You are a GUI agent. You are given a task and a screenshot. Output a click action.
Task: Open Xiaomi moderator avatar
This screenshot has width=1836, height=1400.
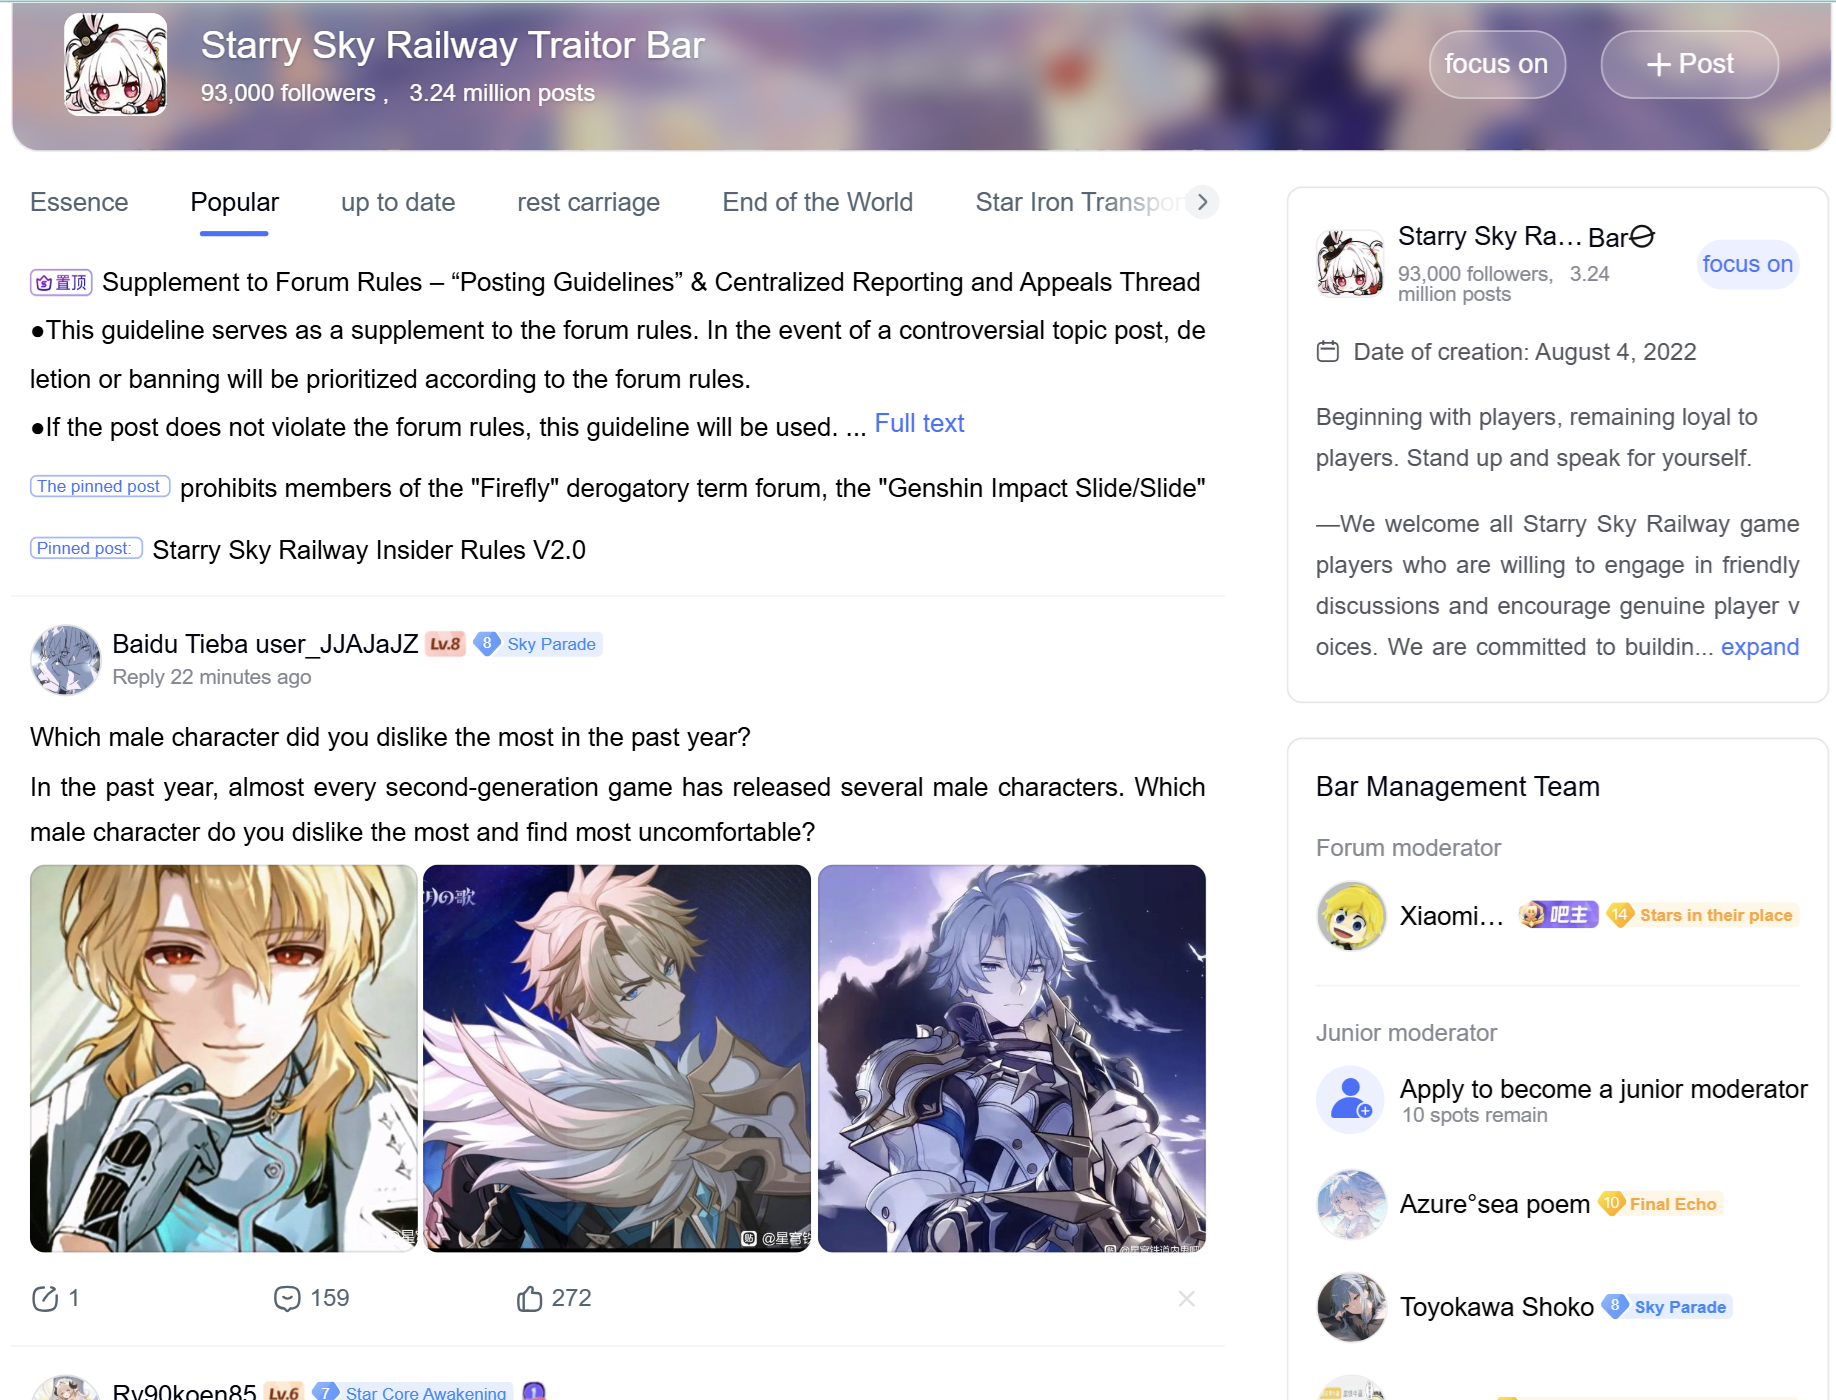pos(1351,915)
